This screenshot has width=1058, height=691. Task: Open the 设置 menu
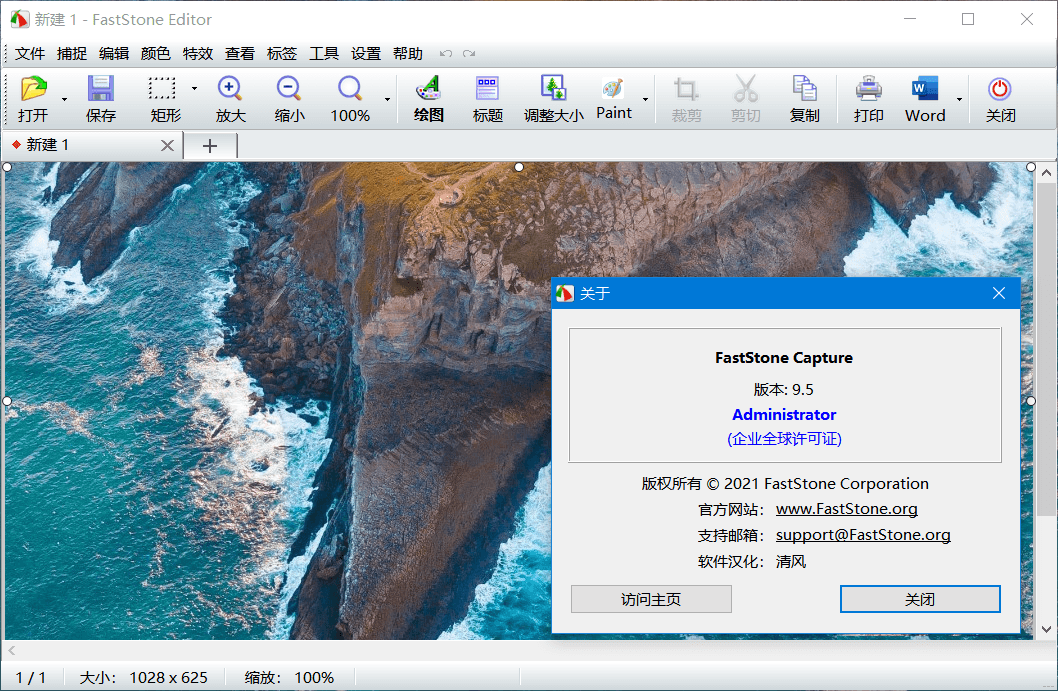366,53
